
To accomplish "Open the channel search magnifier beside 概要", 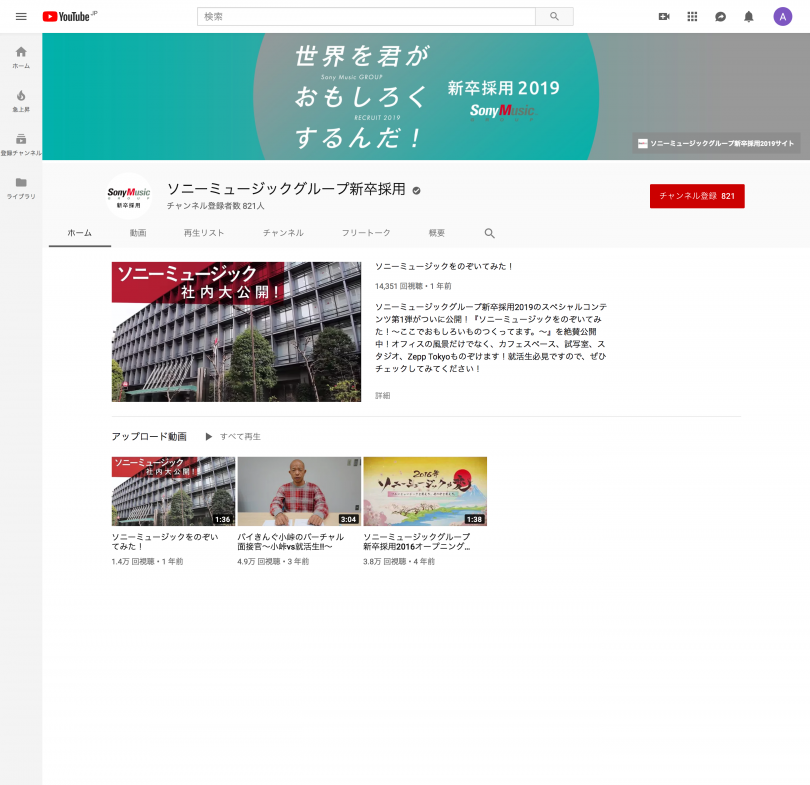I will click(489, 232).
